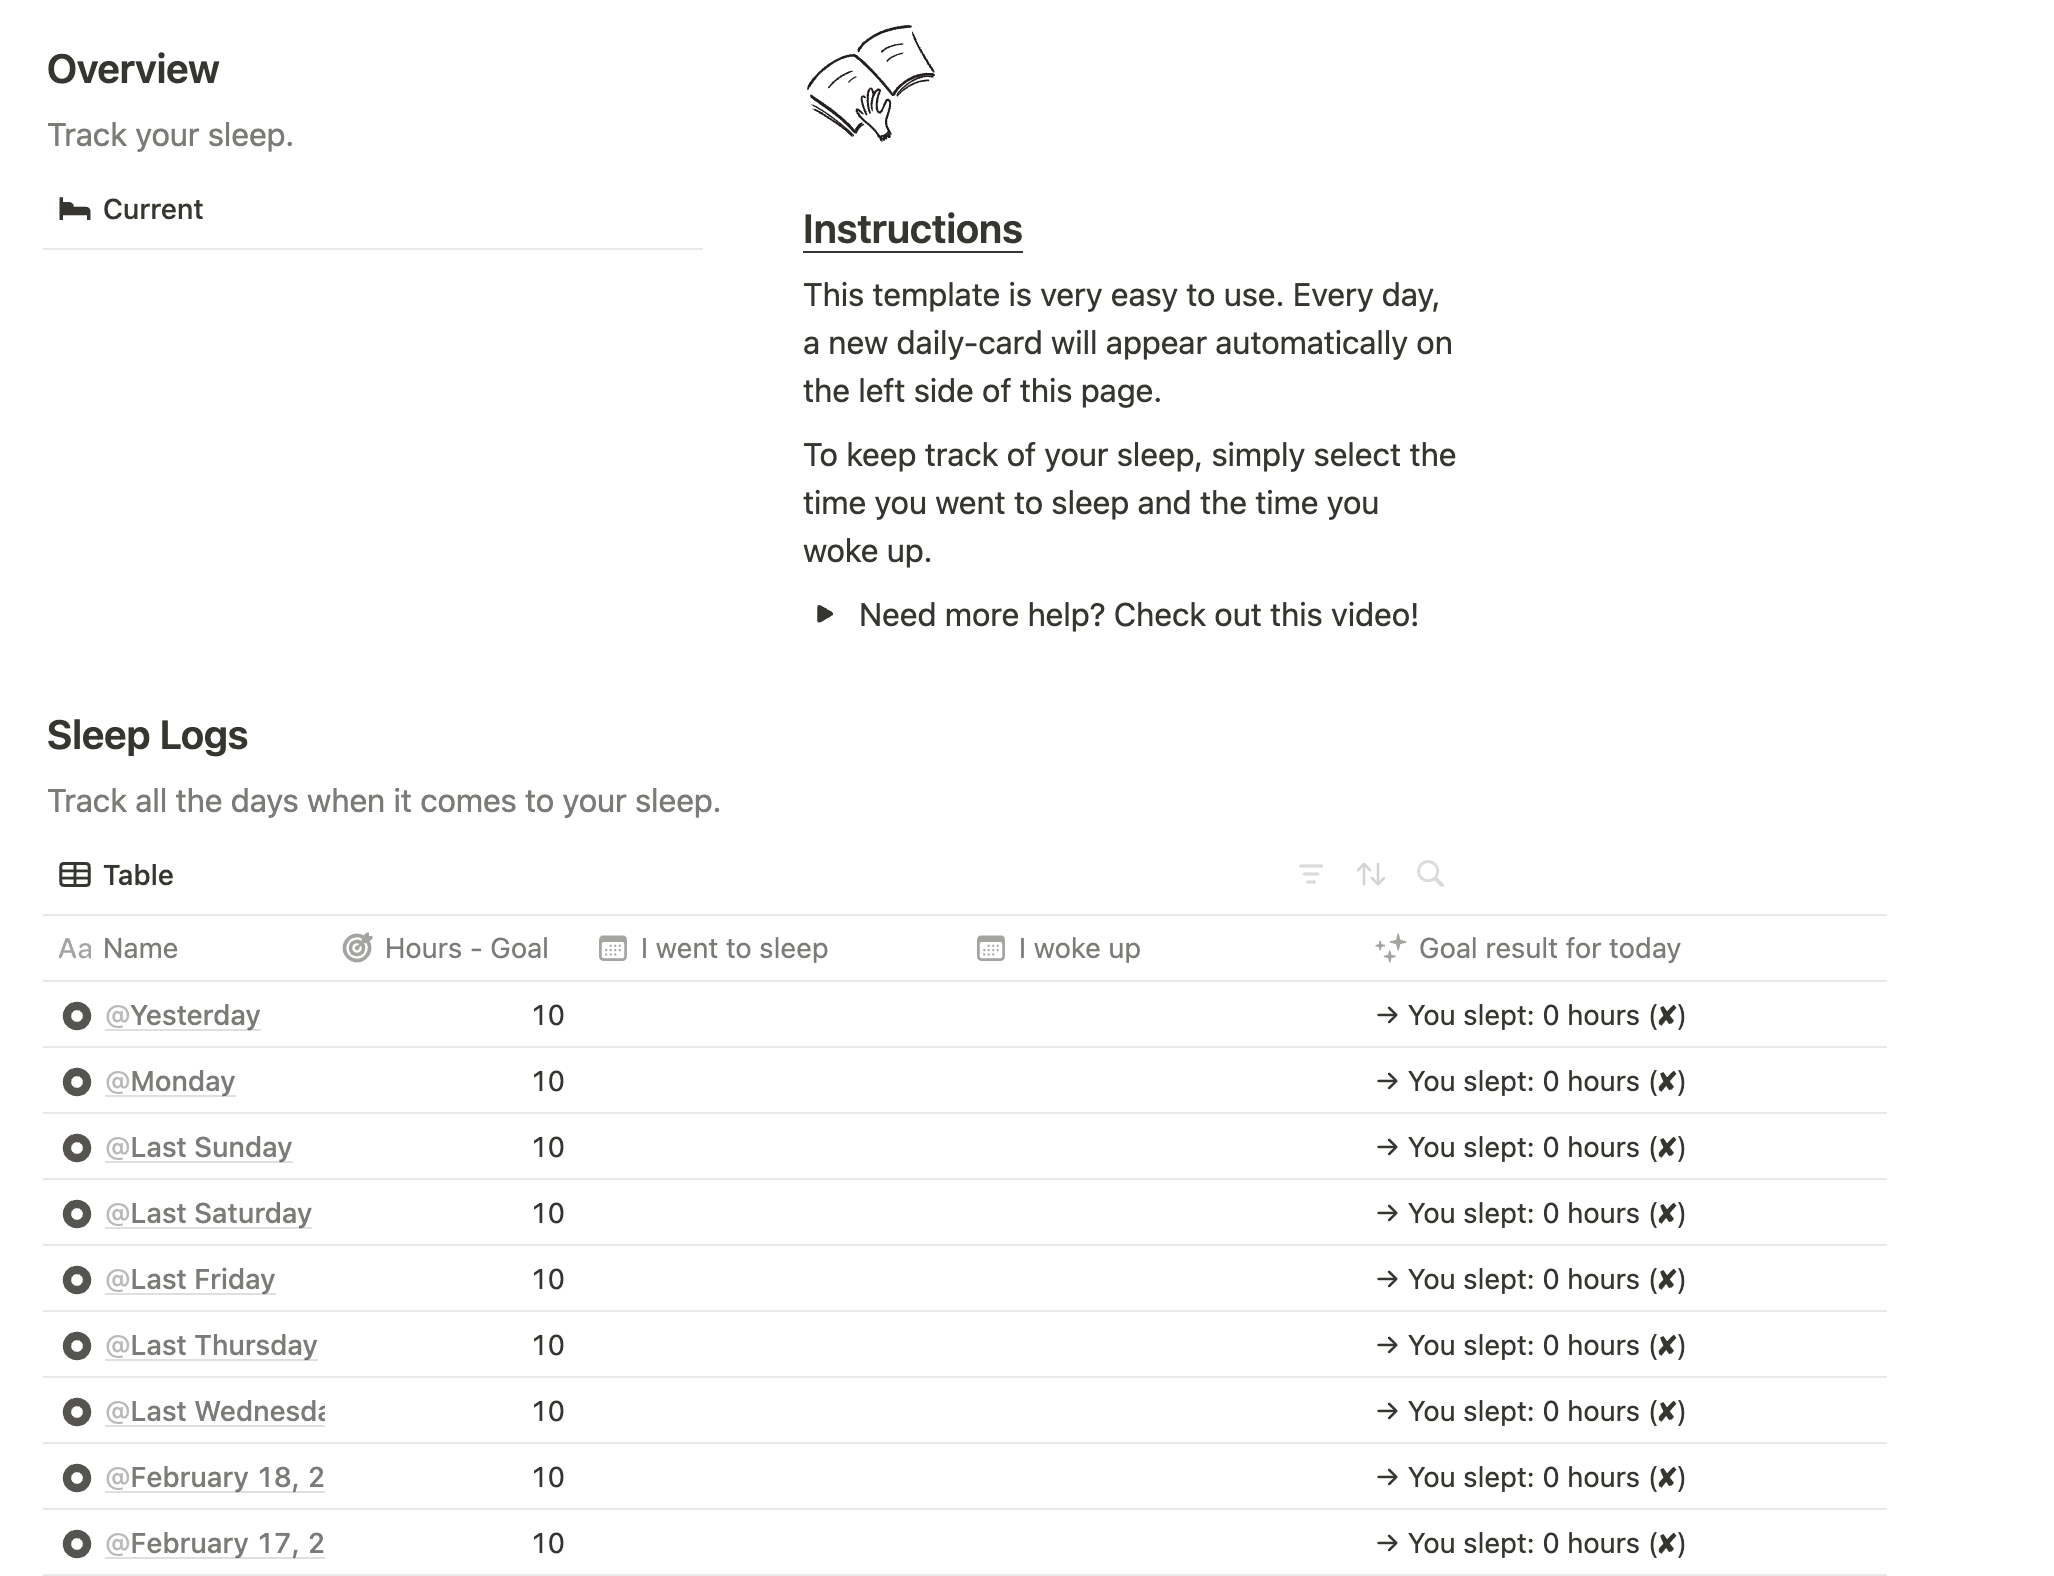Image resolution: width=2054 pixels, height=1576 pixels.
Task: Click the Hours goal cell for @Last Saturday
Action: click(x=456, y=1213)
